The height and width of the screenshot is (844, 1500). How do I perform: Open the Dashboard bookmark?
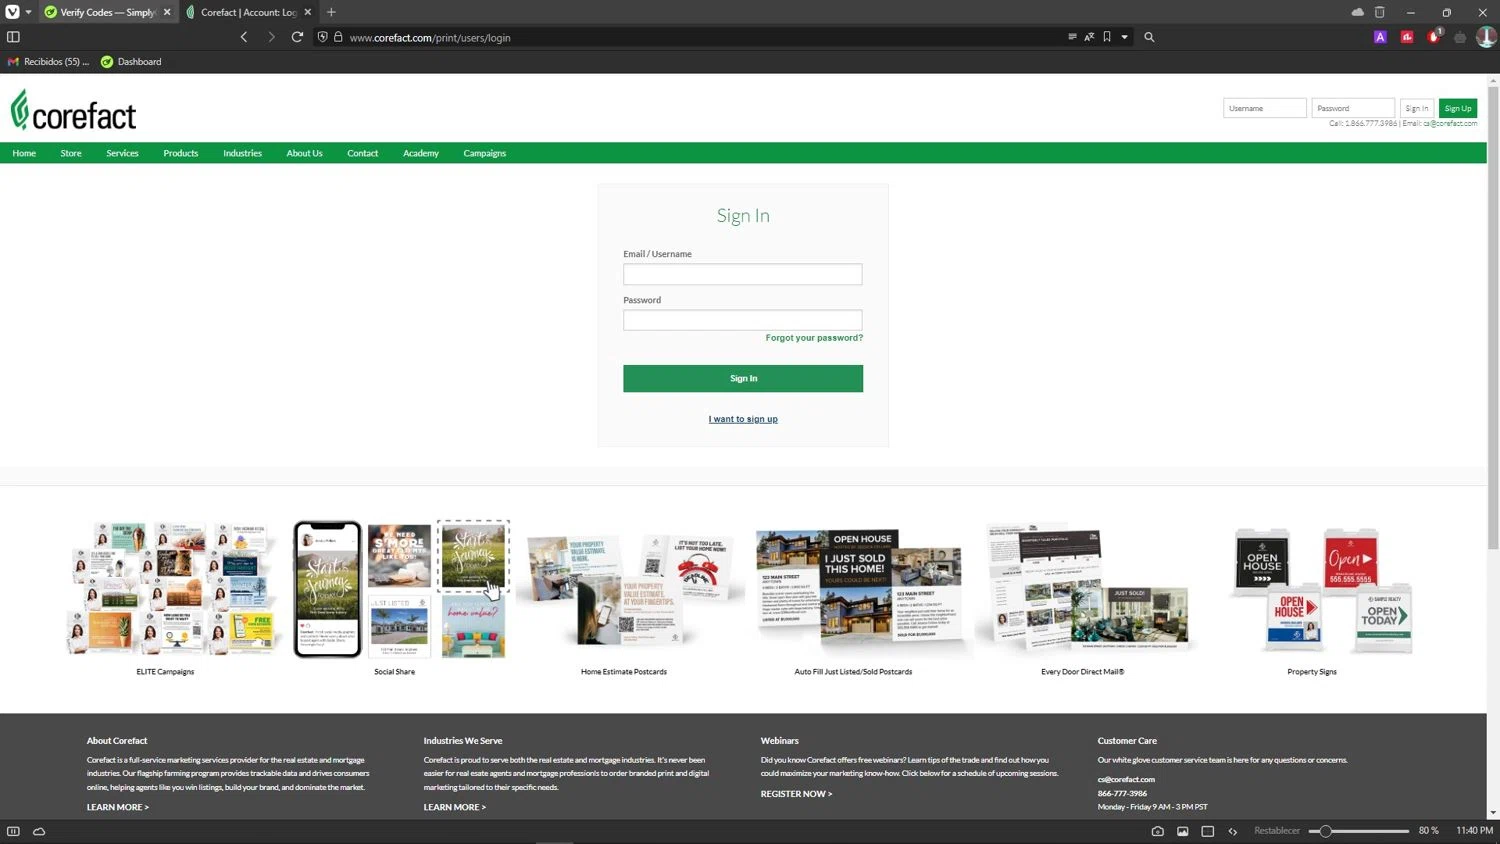[x=131, y=62]
